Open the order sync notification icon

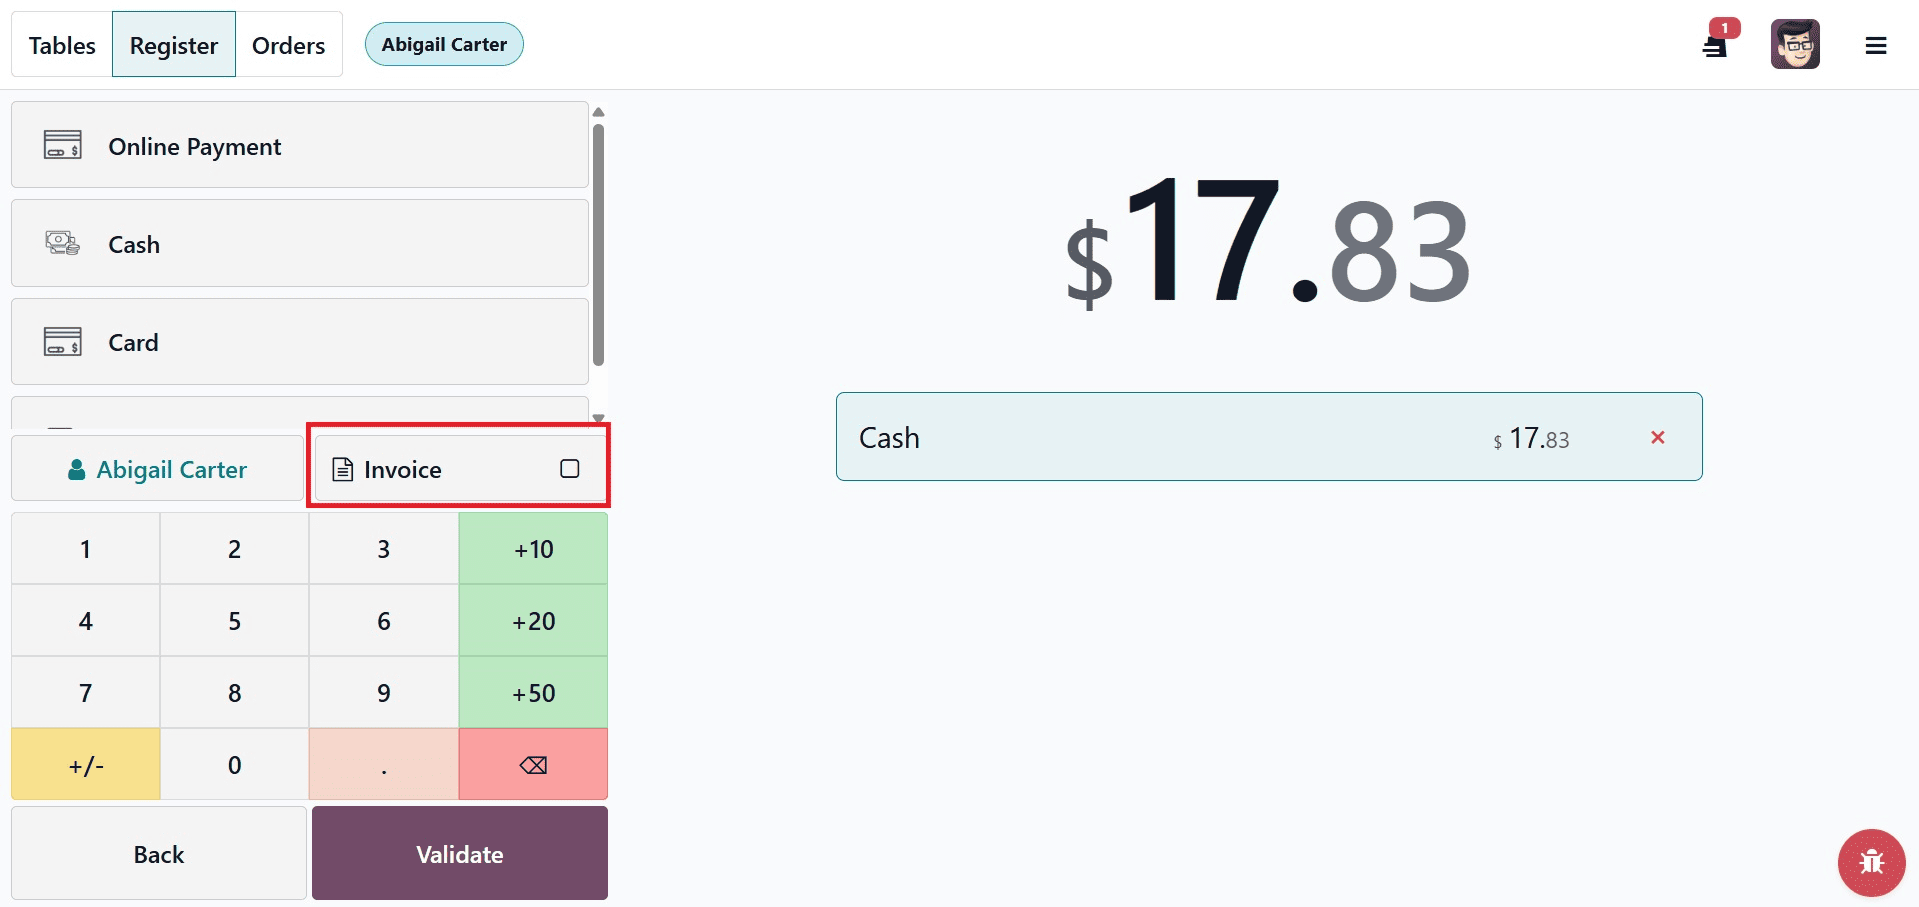tap(1716, 45)
